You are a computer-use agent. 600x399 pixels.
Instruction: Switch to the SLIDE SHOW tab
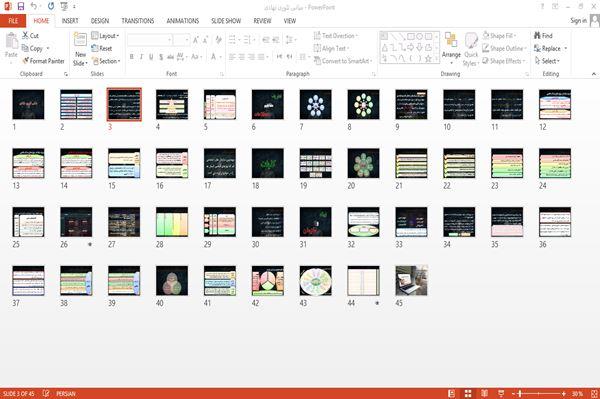click(x=226, y=21)
